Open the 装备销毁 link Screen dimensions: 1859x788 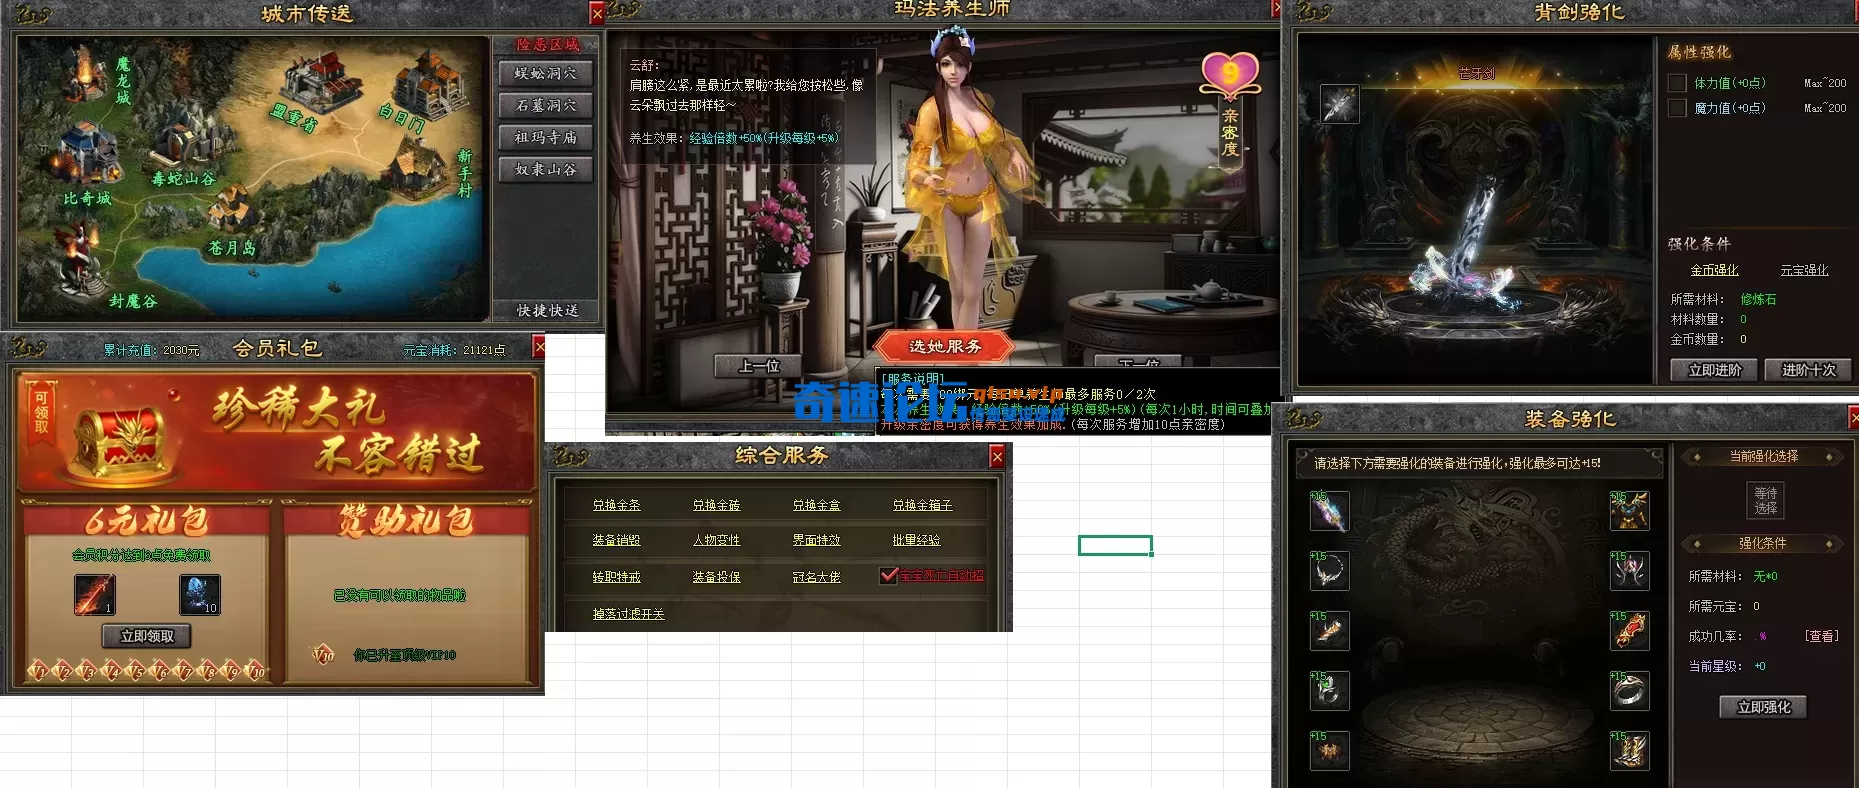point(616,540)
